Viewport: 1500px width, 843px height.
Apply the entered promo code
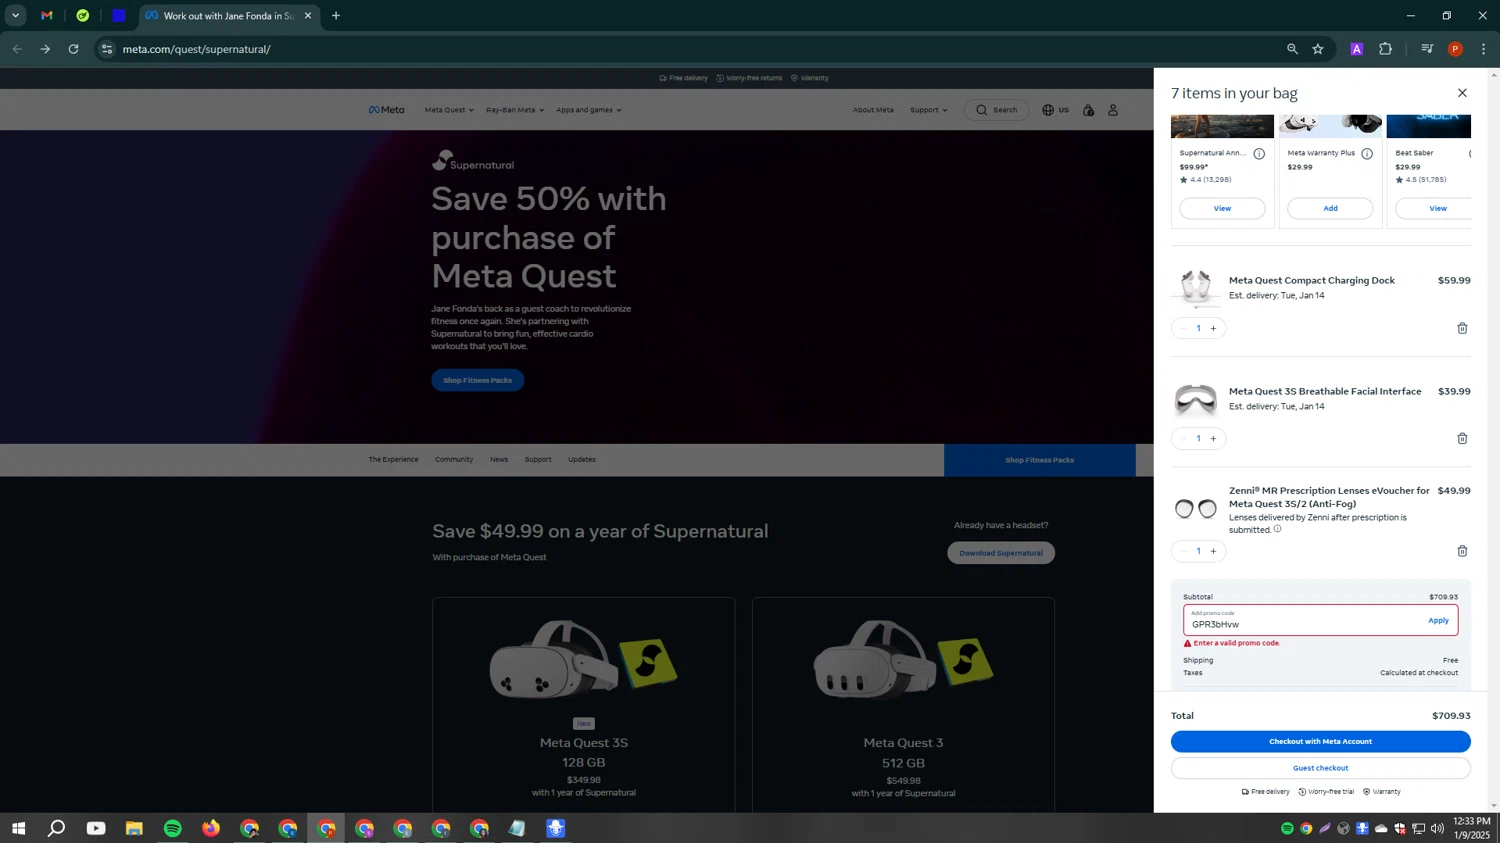coord(1438,620)
